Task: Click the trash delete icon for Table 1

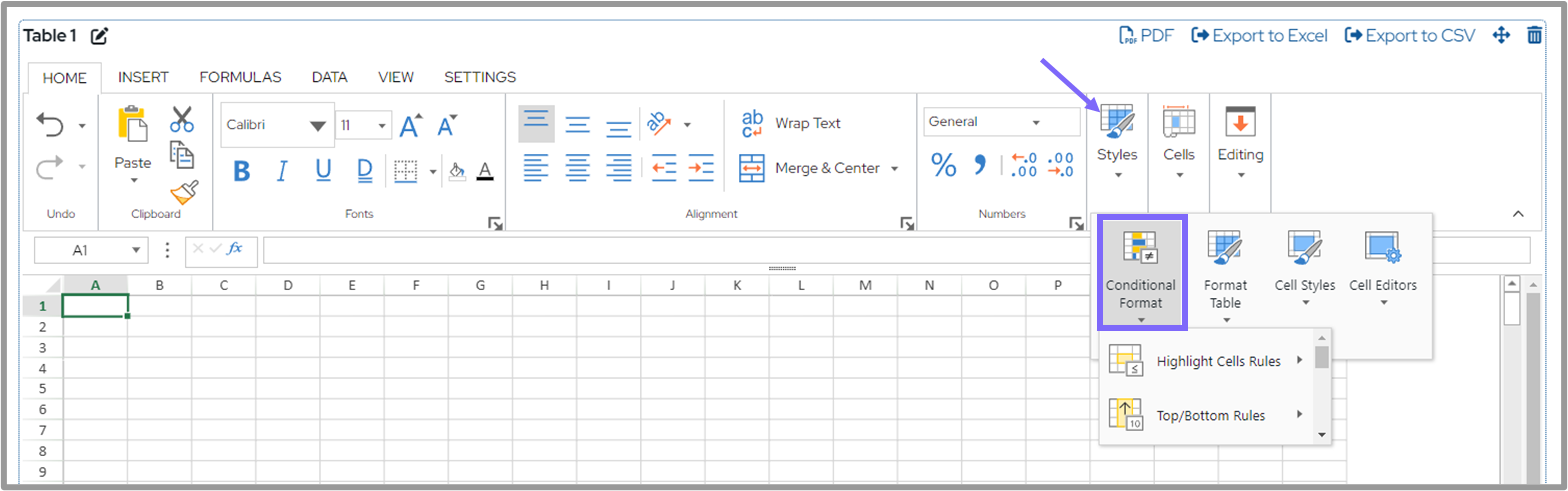Action: [1534, 36]
